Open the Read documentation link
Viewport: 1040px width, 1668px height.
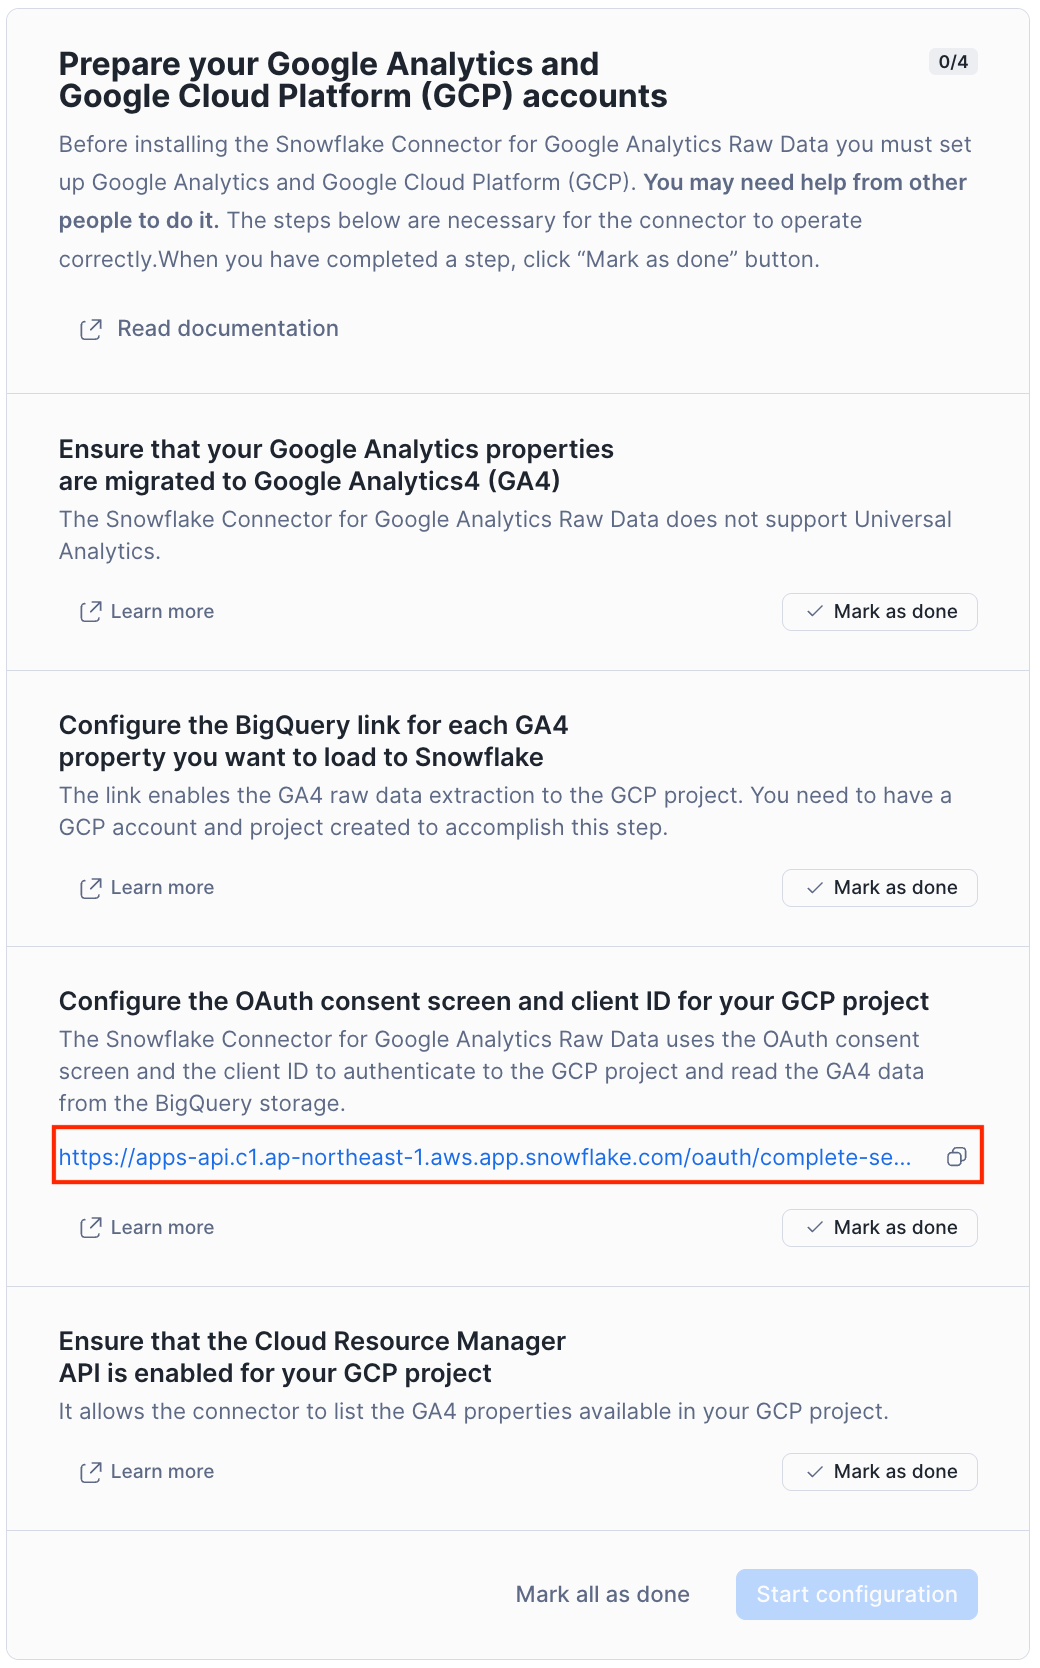pyautogui.click(x=228, y=329)
